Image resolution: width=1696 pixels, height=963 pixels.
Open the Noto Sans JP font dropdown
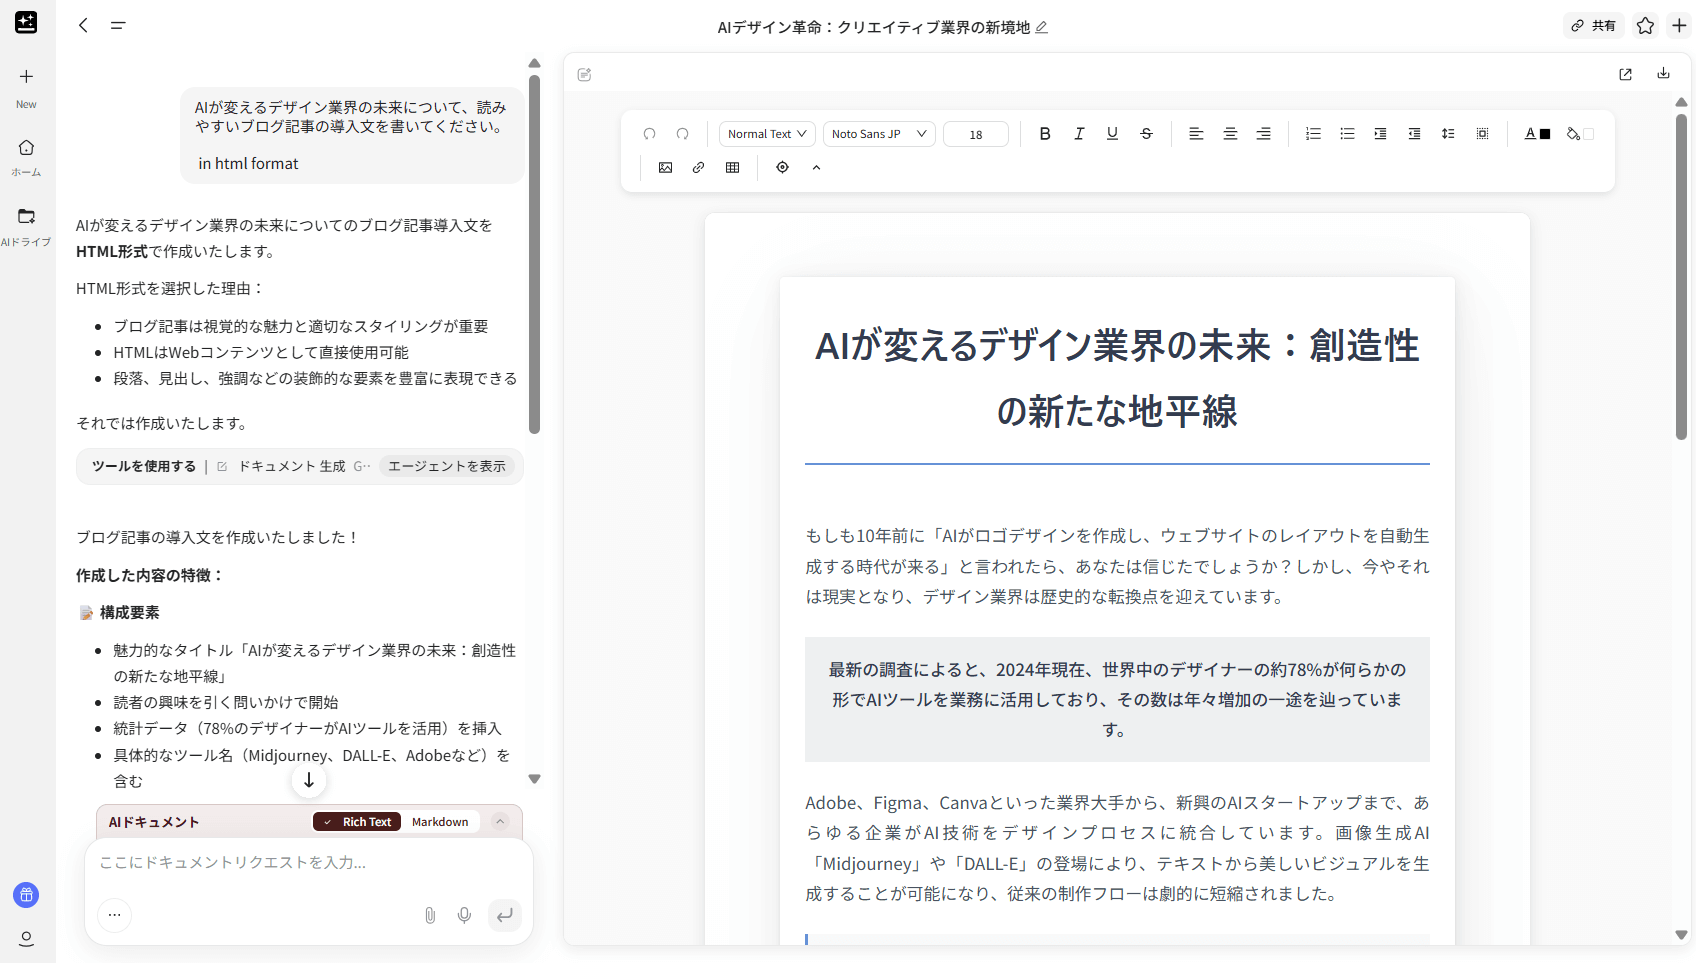[x=878, y=134]
